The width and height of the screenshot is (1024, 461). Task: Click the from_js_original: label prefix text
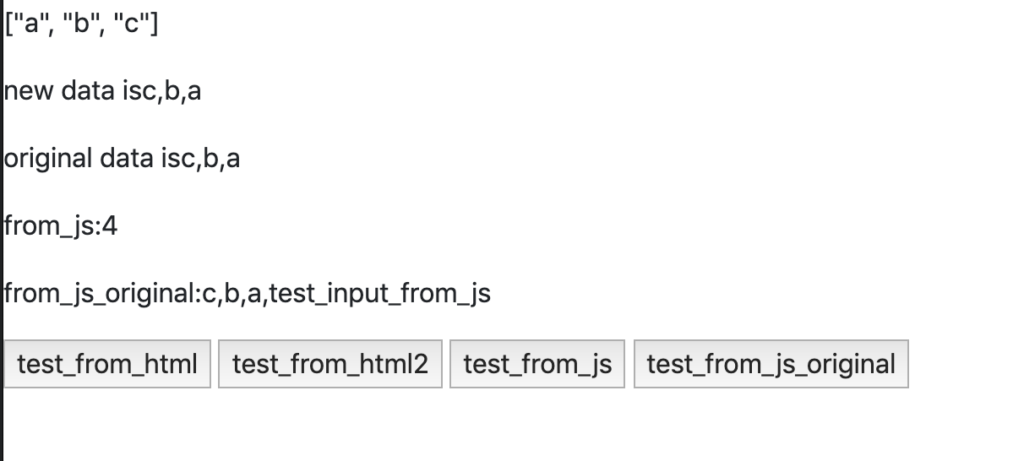(x=103, y=294)
